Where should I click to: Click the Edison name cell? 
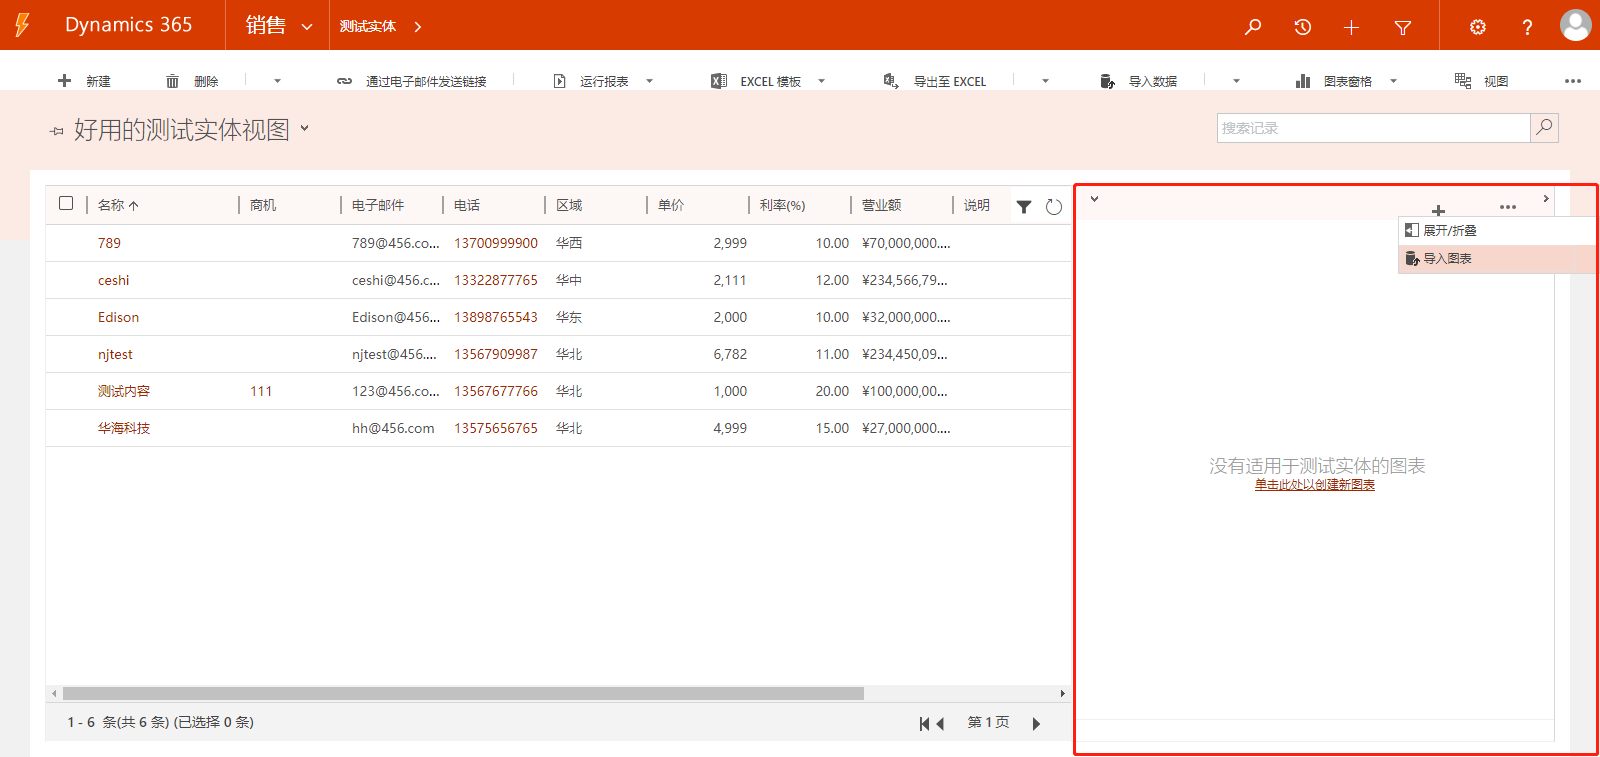(x=118, y=317)
